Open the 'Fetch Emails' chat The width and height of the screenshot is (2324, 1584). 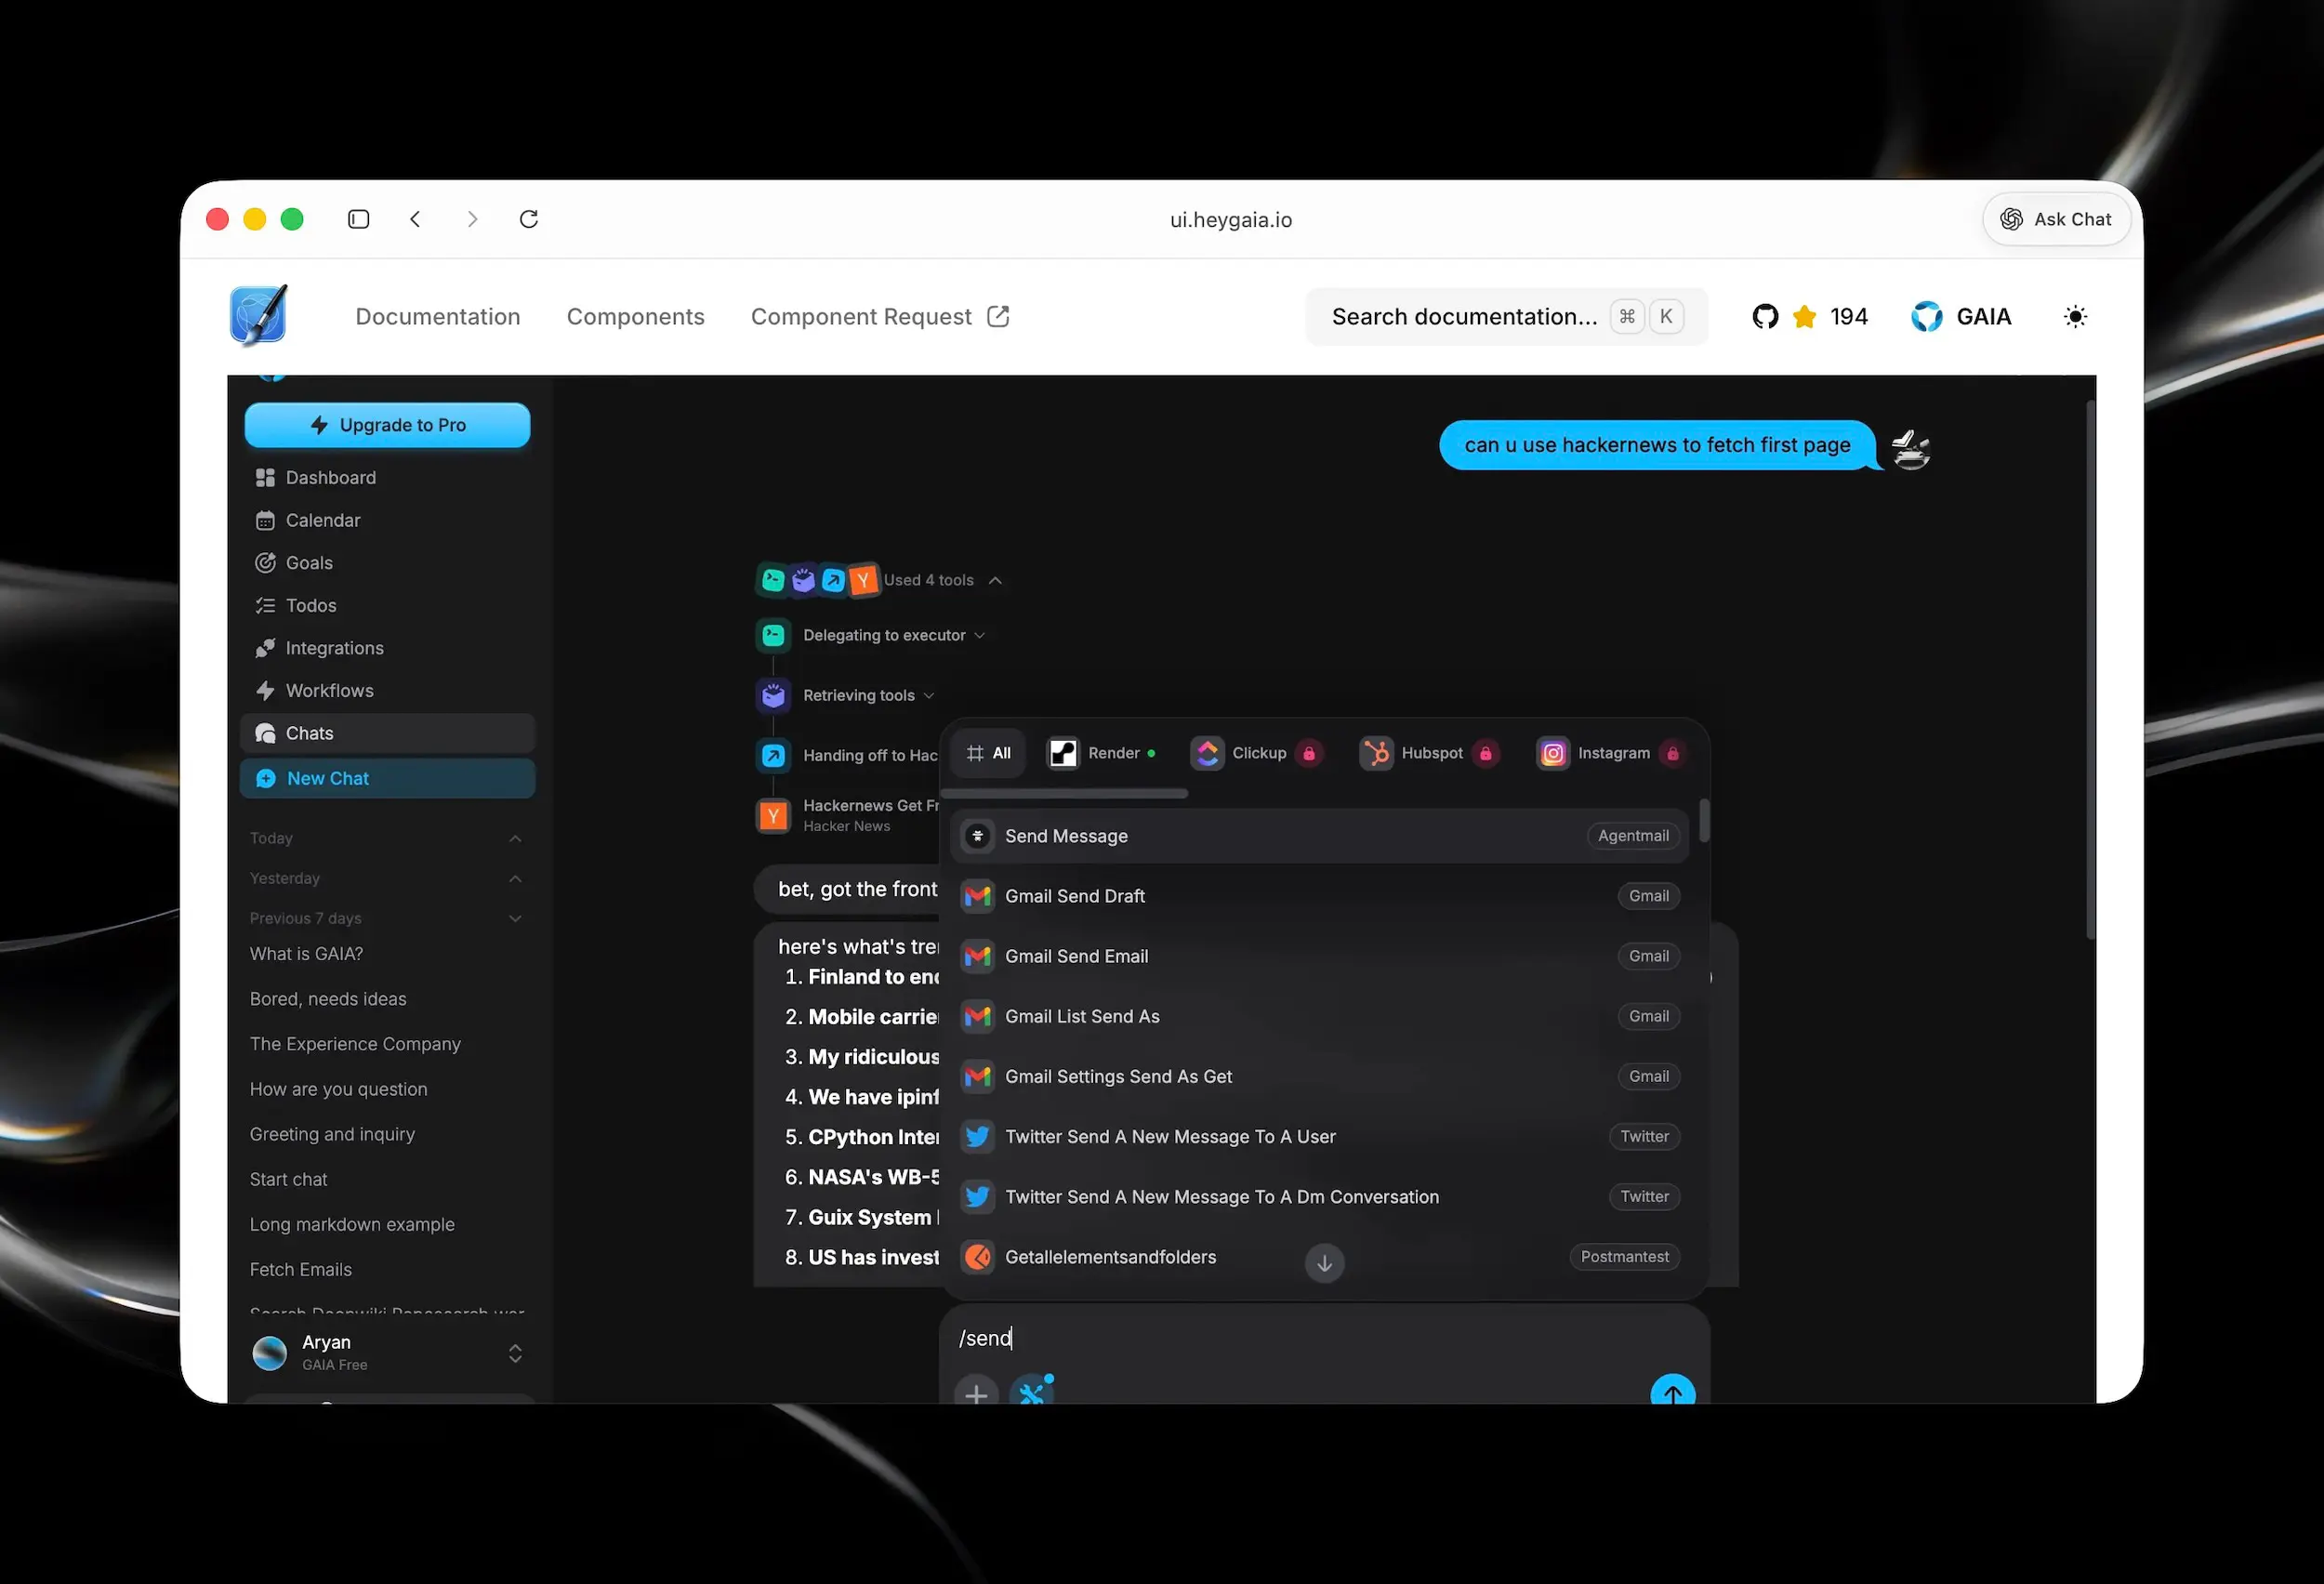(301, 1269)
